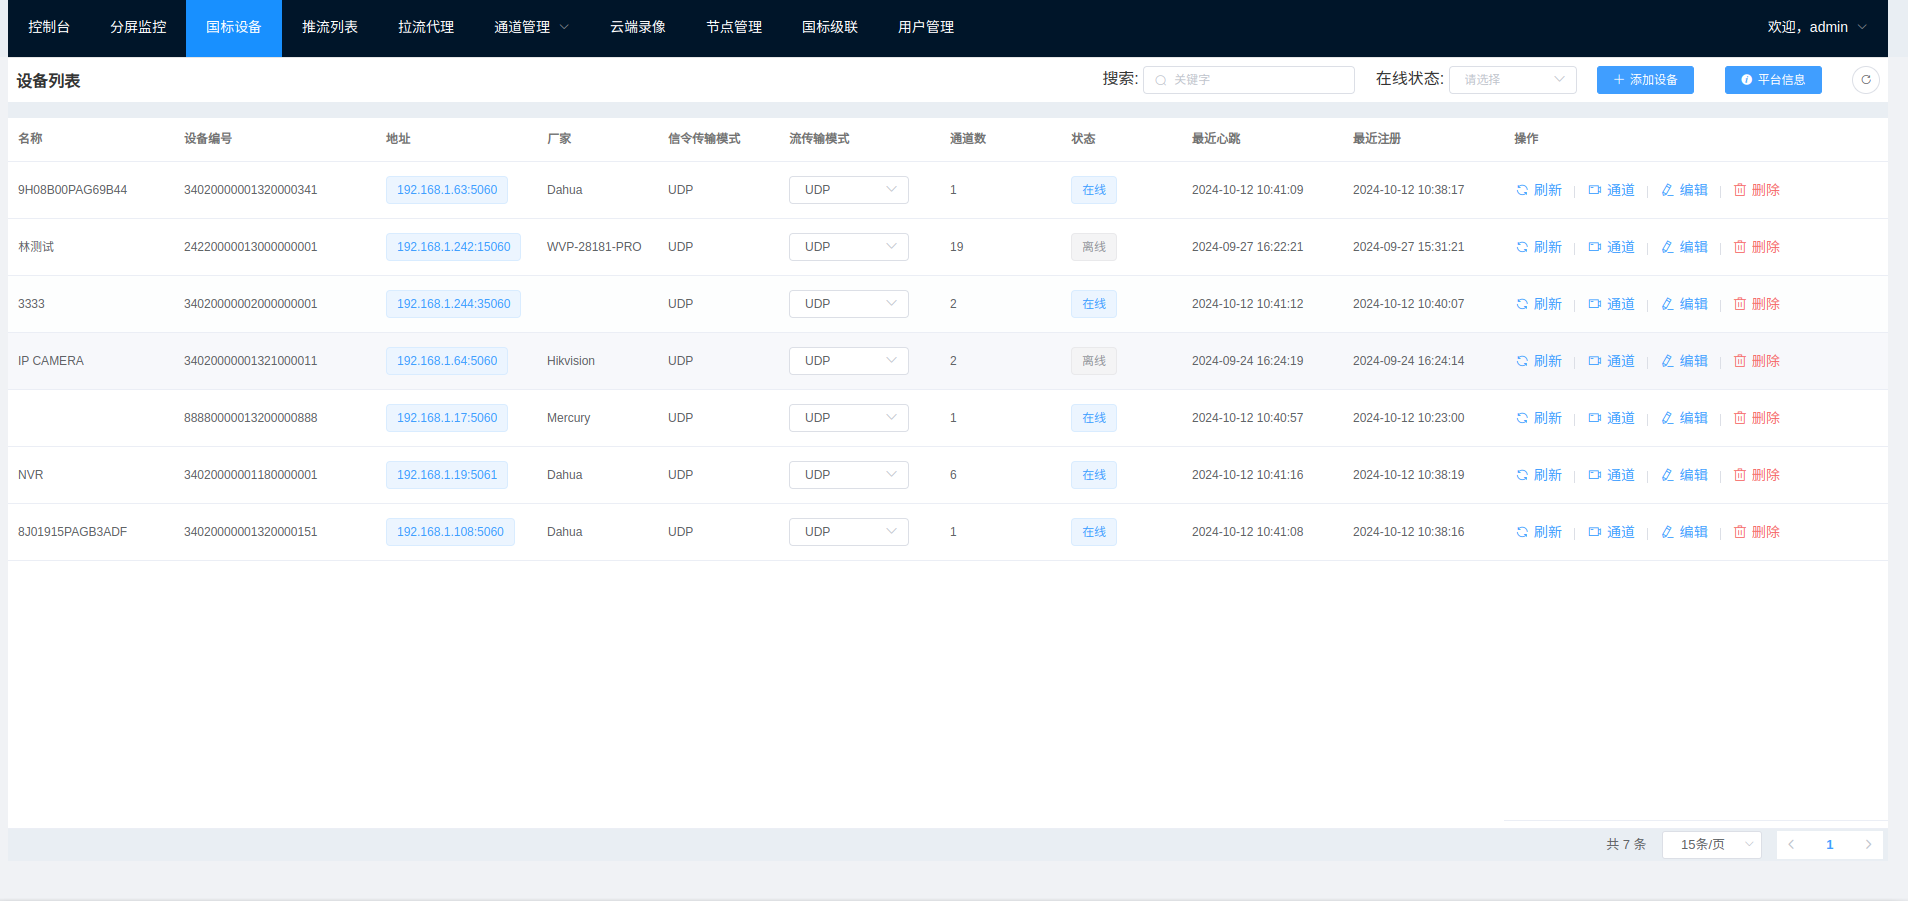Refresh the NVR device row
The width and height of the screenshot is (1908, 901).
coord(1538,475)
